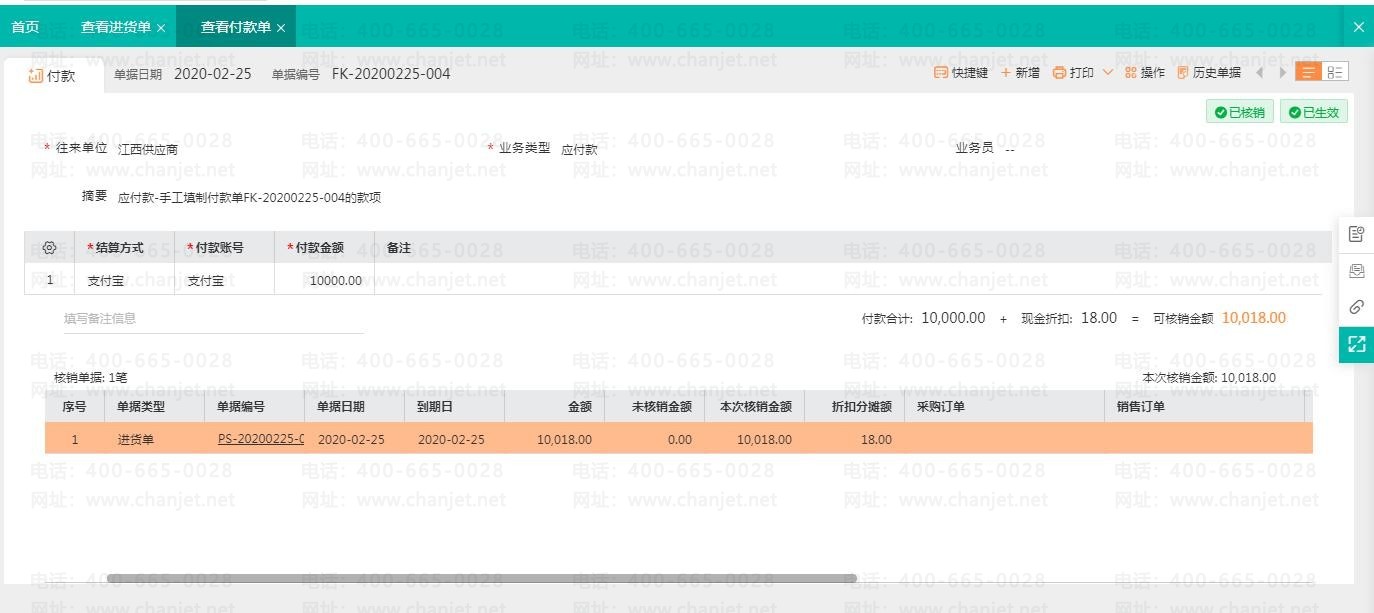Select the 进货单 row in write-off table
Viewport: 1374px width, 613px height.
[678, 439]
